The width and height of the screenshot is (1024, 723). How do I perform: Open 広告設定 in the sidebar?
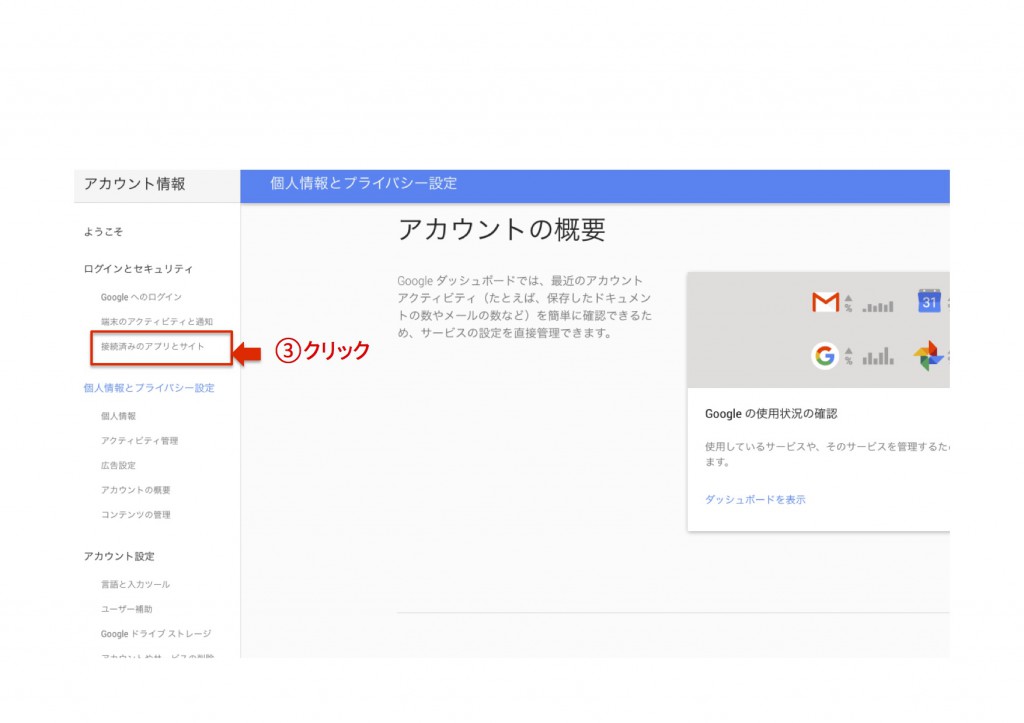click(118, 465)
